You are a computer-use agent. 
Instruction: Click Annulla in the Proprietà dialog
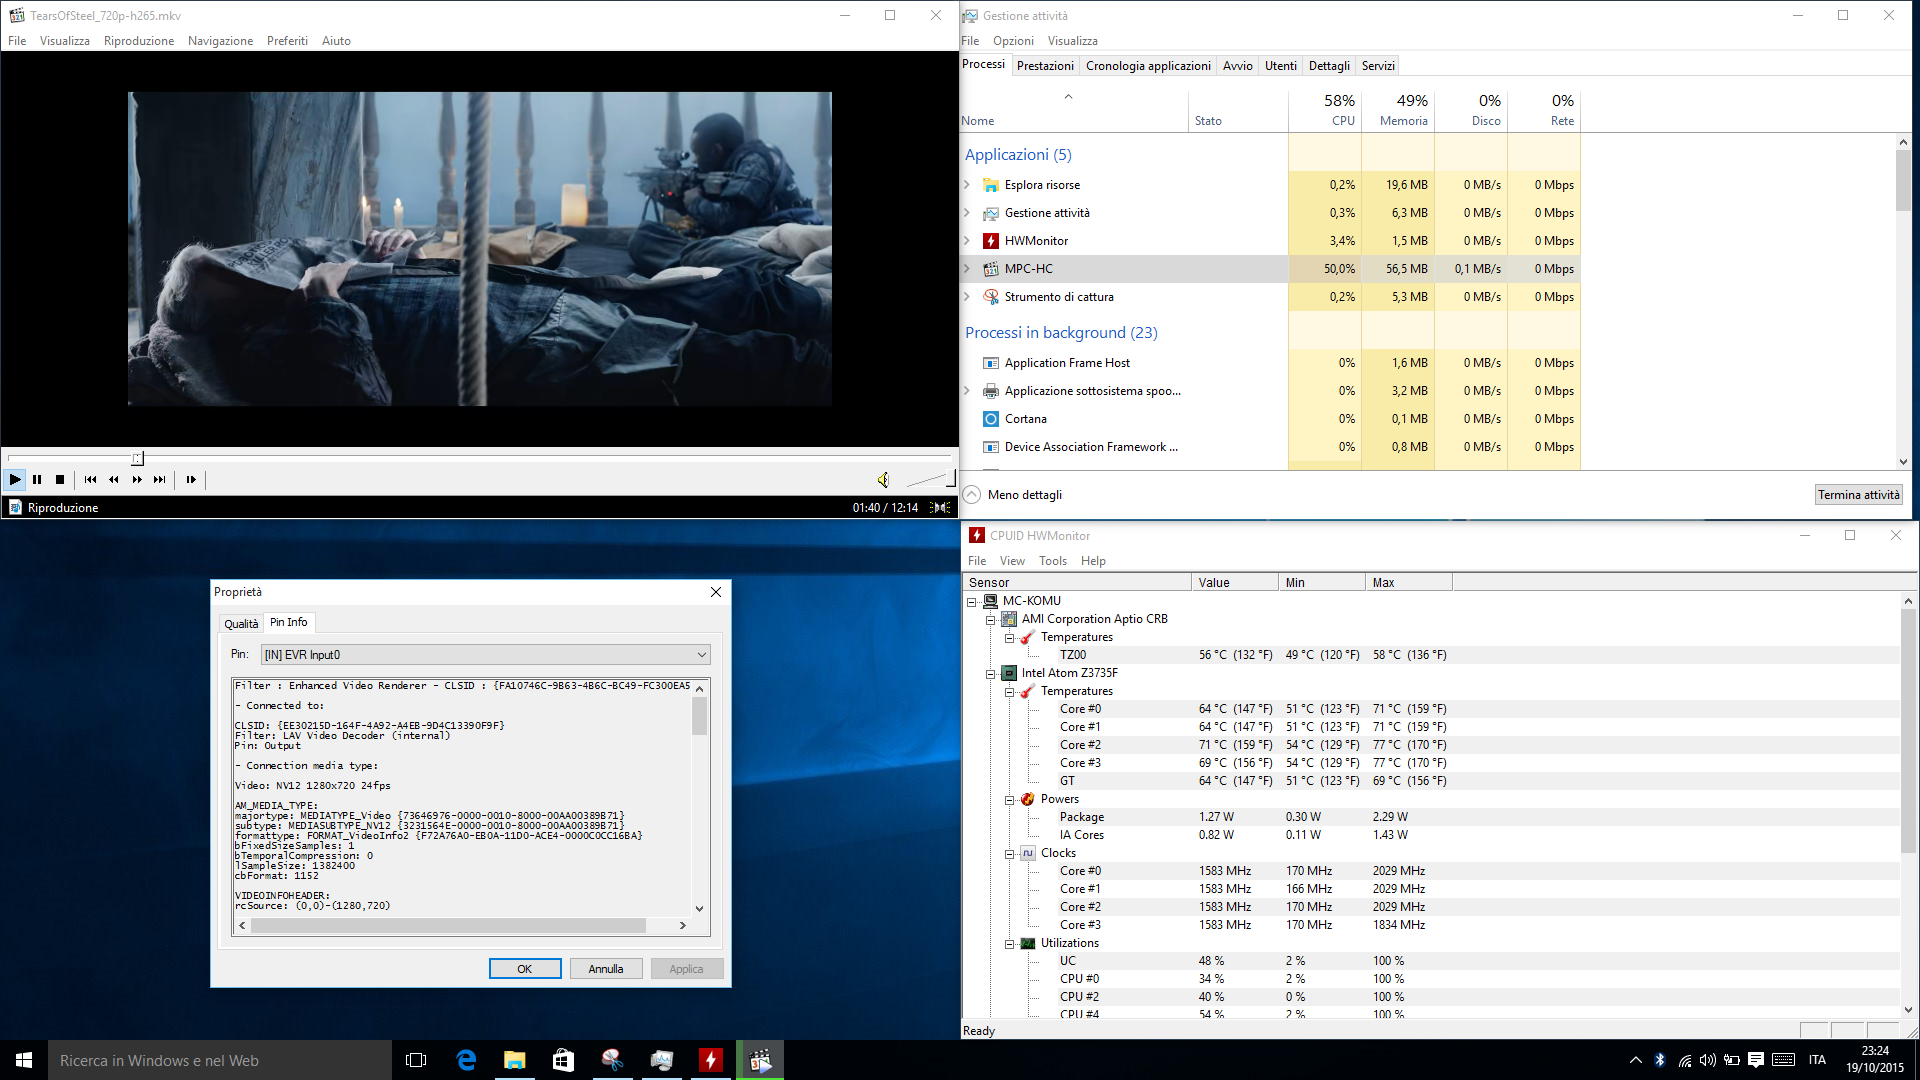click(x=606, y=969)
